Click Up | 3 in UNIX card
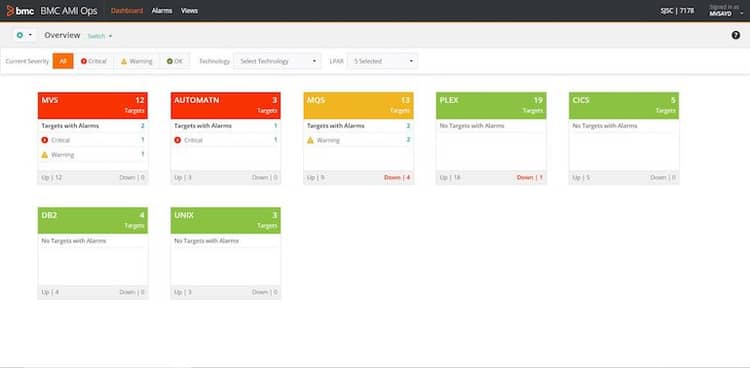This screenshot has height=368, width=750. (183, 292)
